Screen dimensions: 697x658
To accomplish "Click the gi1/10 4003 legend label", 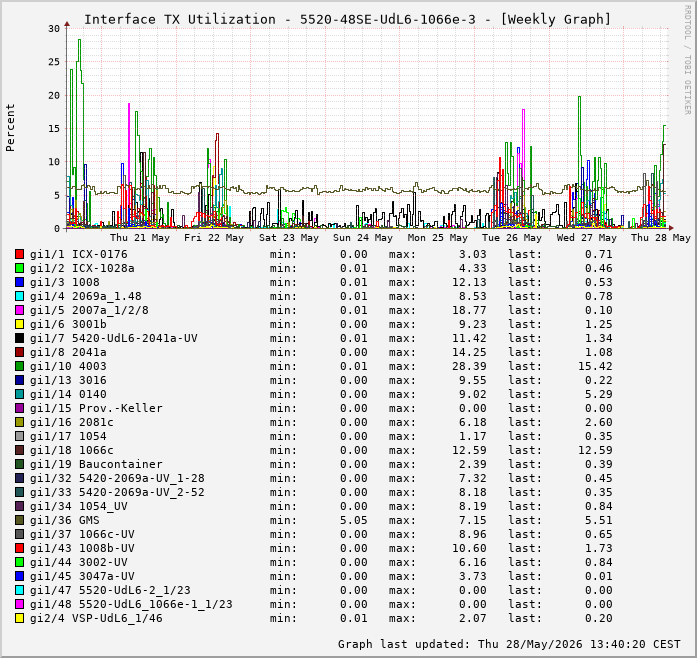I will tap(68, 366).
